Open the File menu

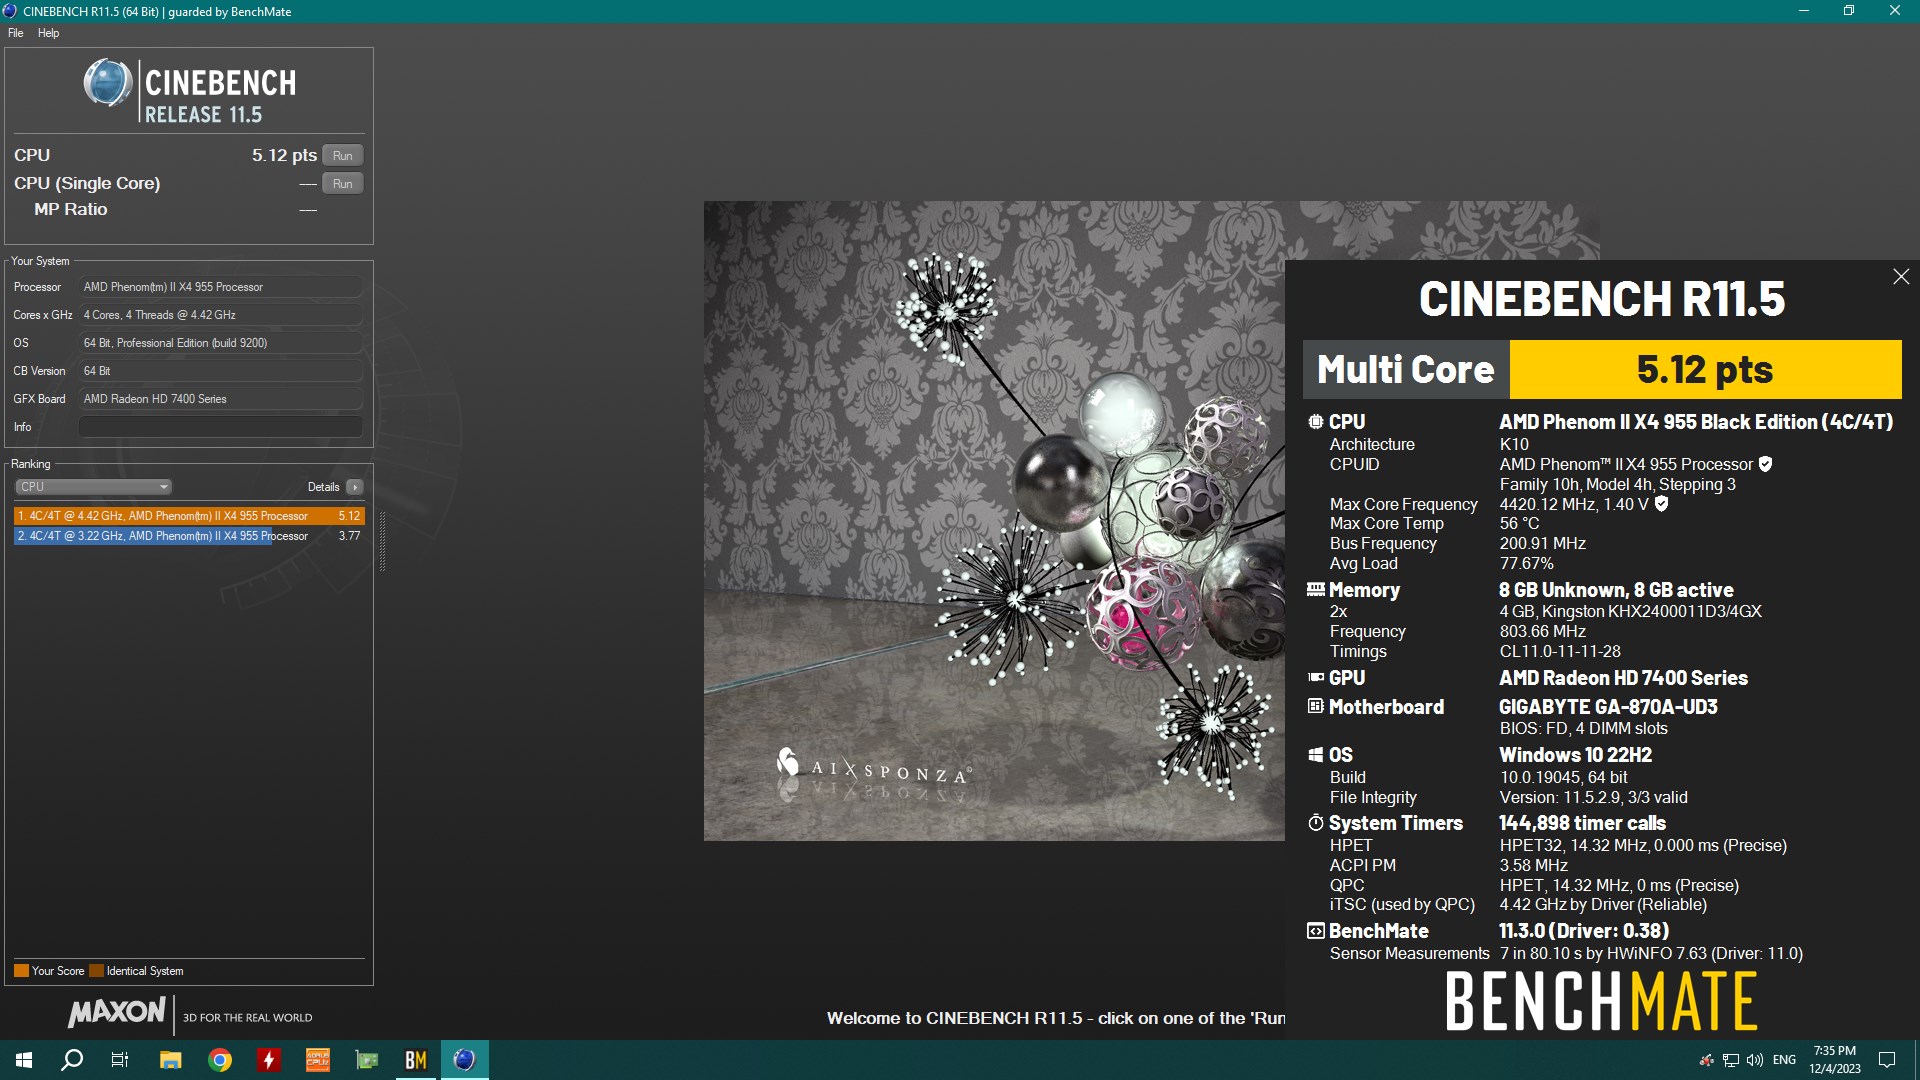[x=15, y=33]
